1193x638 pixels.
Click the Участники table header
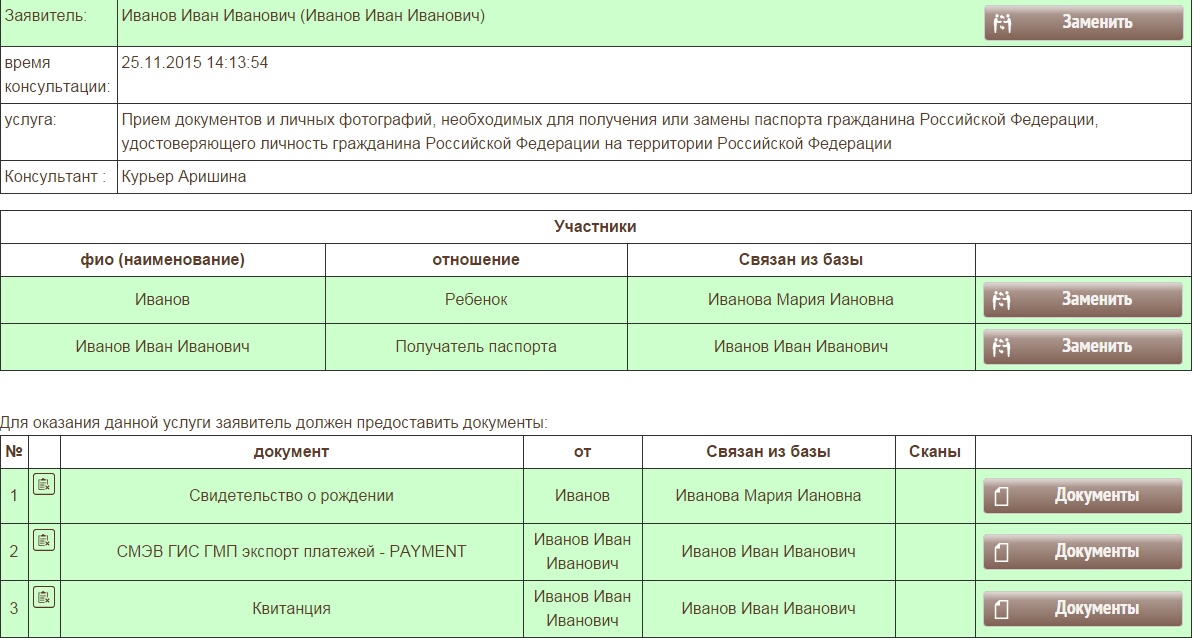click(595, 227)
